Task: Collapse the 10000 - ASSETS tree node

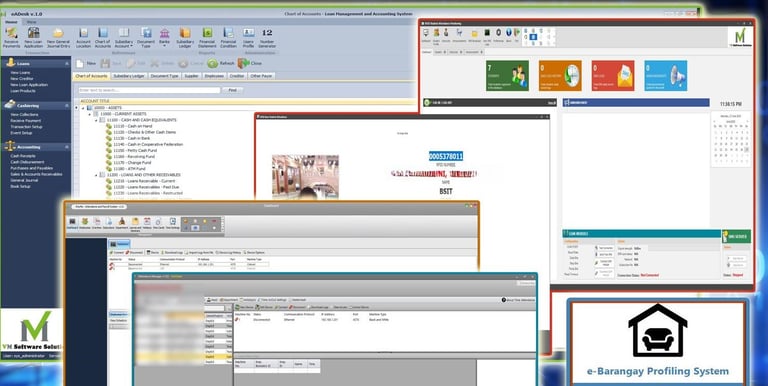Action: click(x=83, y=108)
